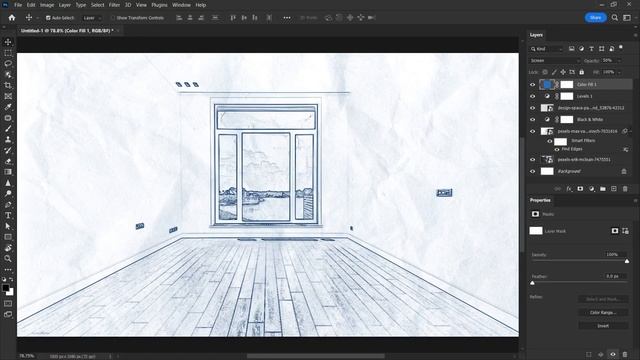The height and width of the screenshot is (360, 640).
Task: Click the Share button
Action: [x=596, y=18]
